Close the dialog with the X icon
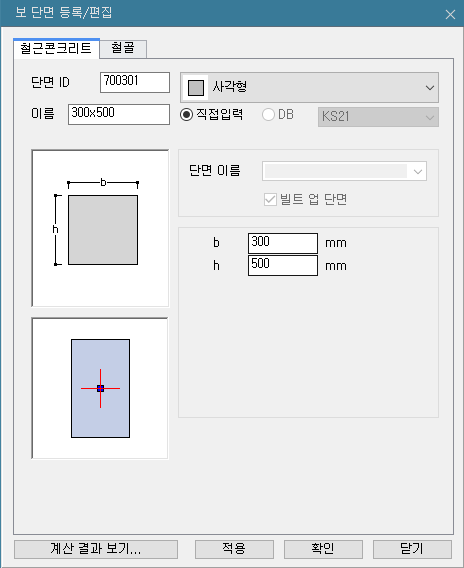Viewport: 464px width, 568px height. click(450, 14)
